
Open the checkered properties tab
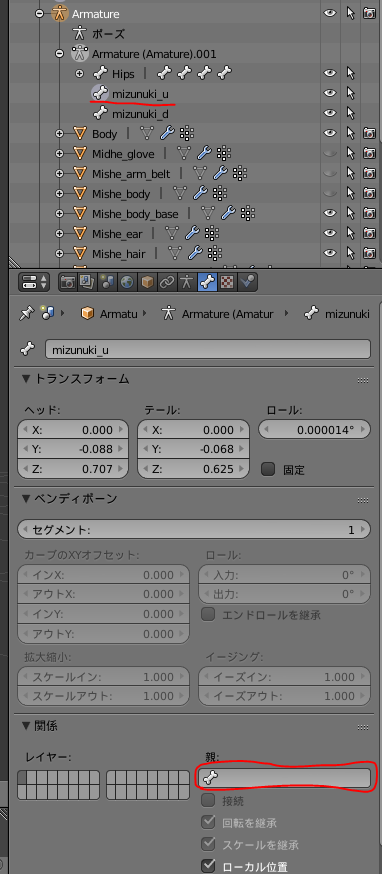coord(226,282)
